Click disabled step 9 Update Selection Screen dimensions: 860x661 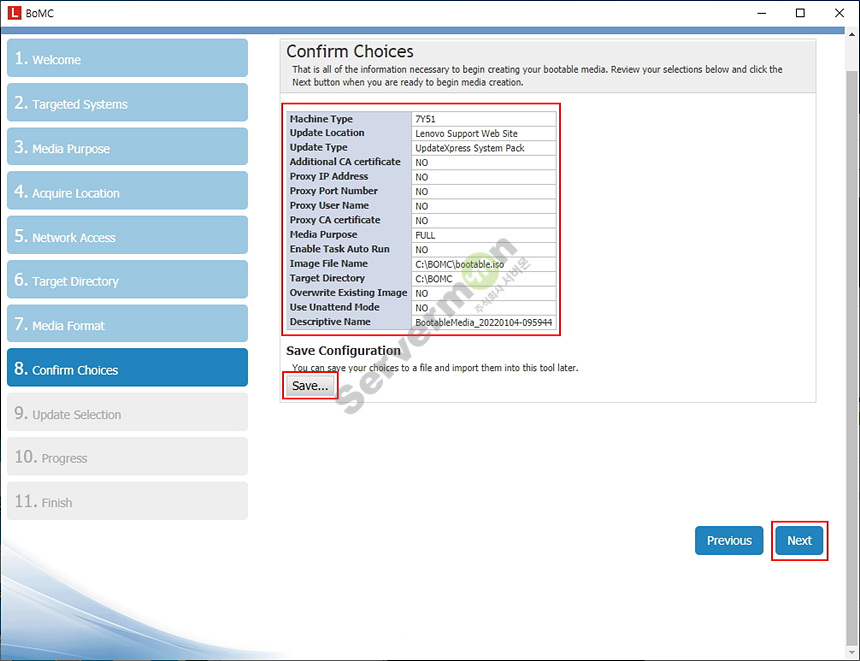[127, 412]
